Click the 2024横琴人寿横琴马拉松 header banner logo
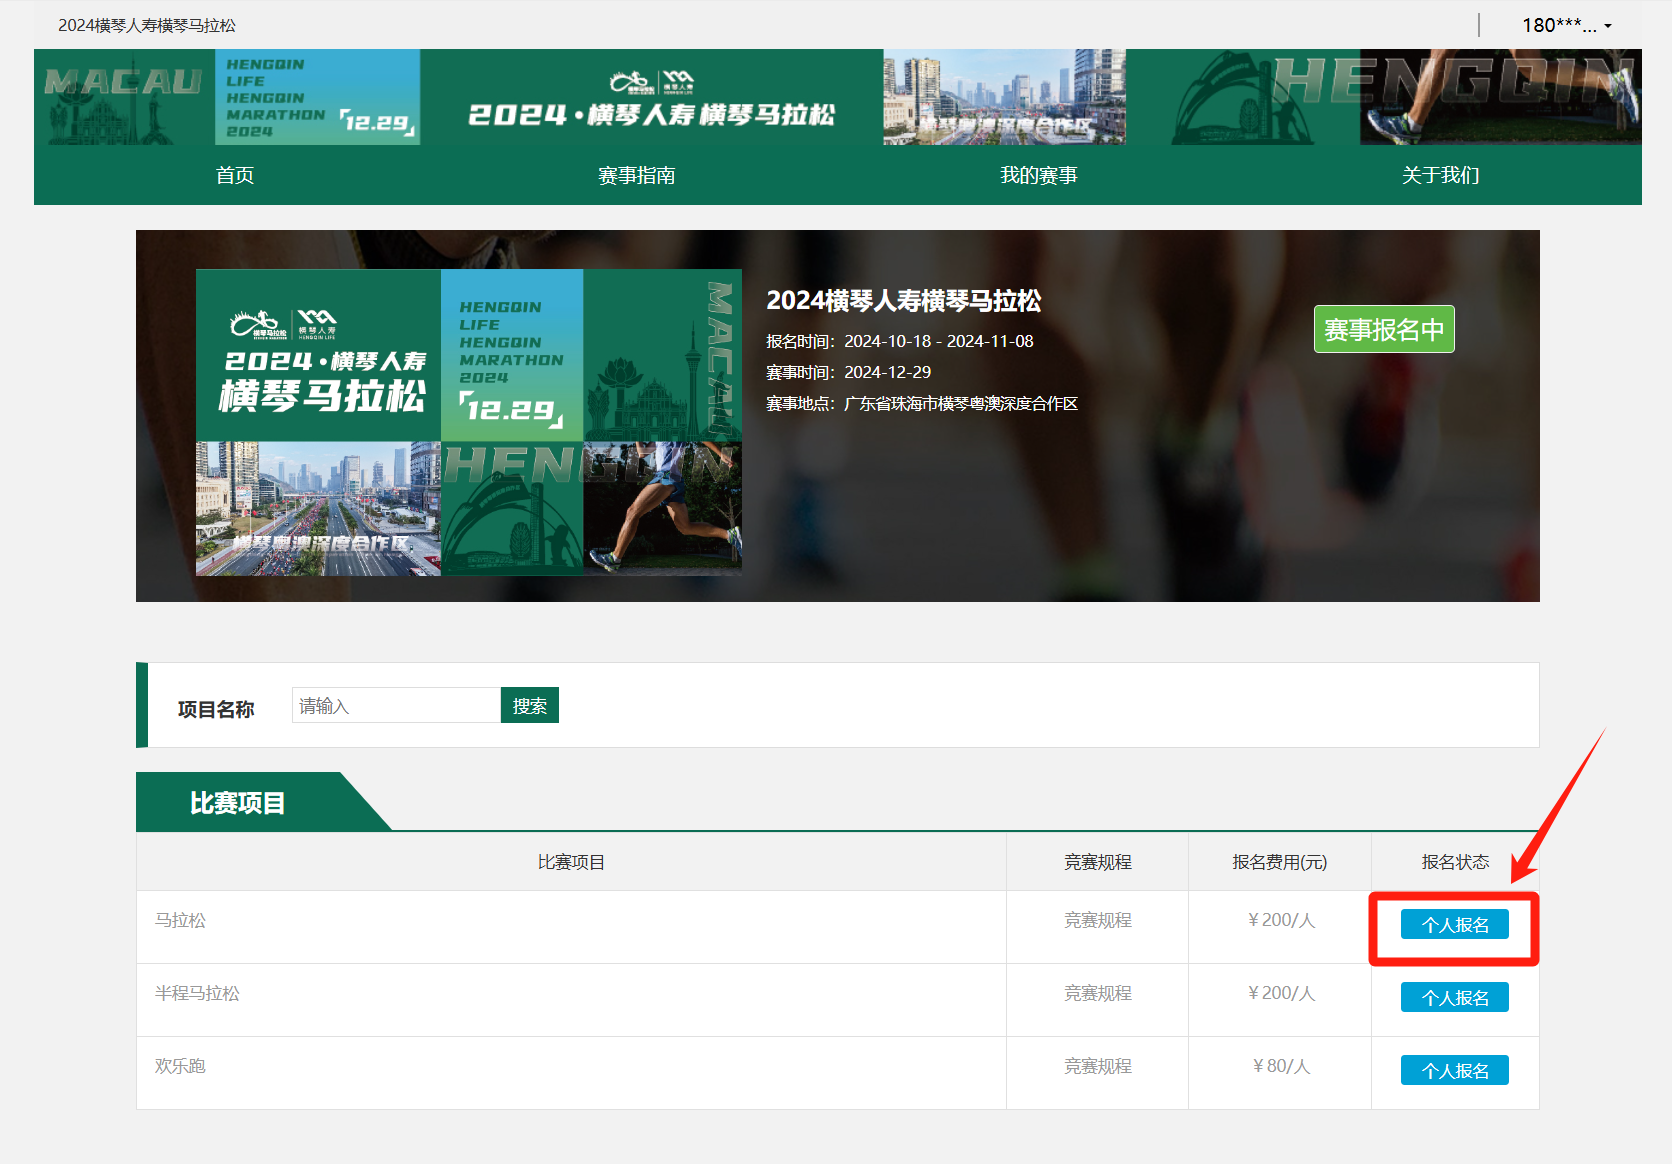The height and width of the screenshot is (1164, 1672). 651,98
